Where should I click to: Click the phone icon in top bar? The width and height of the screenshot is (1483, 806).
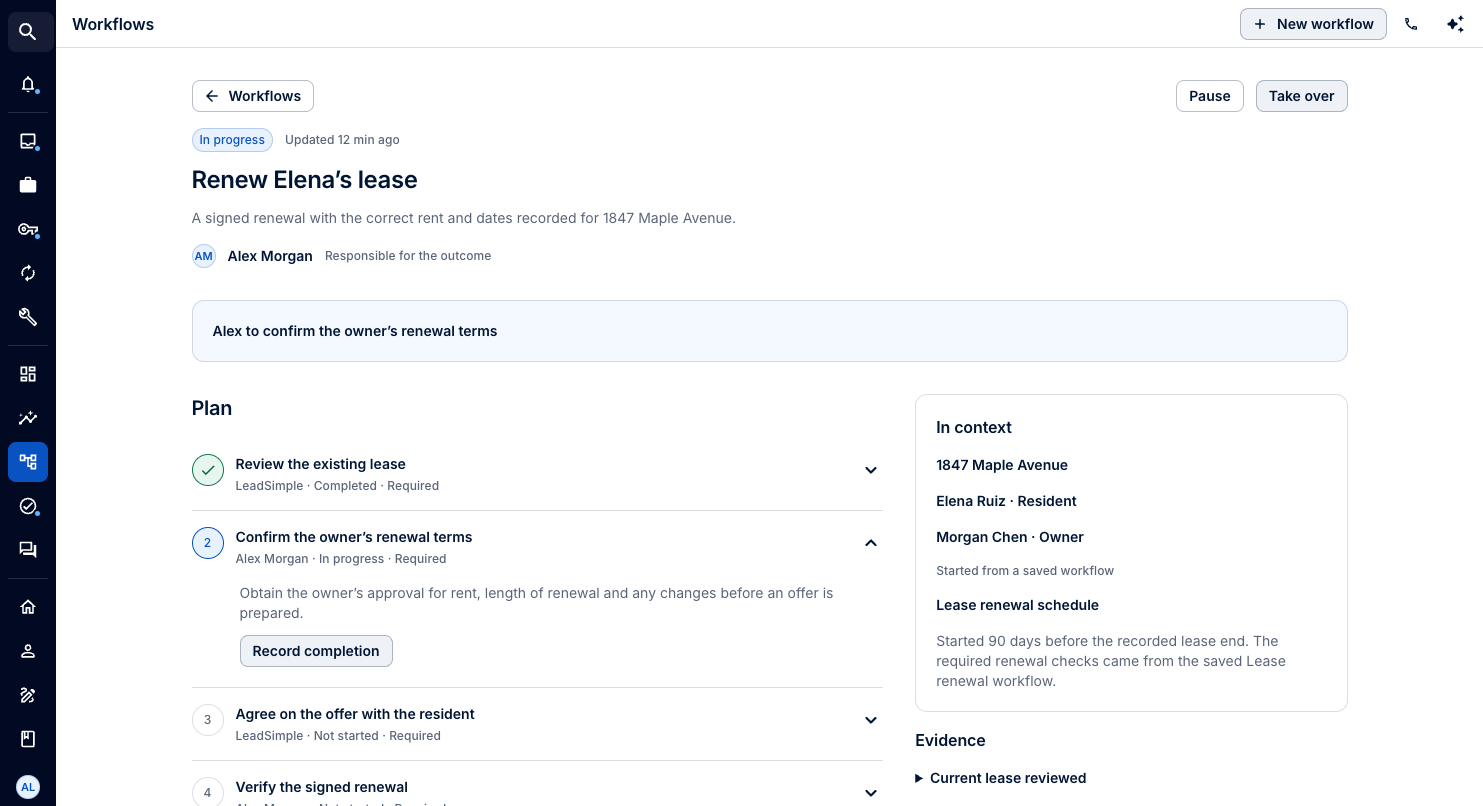(1411, 24)
